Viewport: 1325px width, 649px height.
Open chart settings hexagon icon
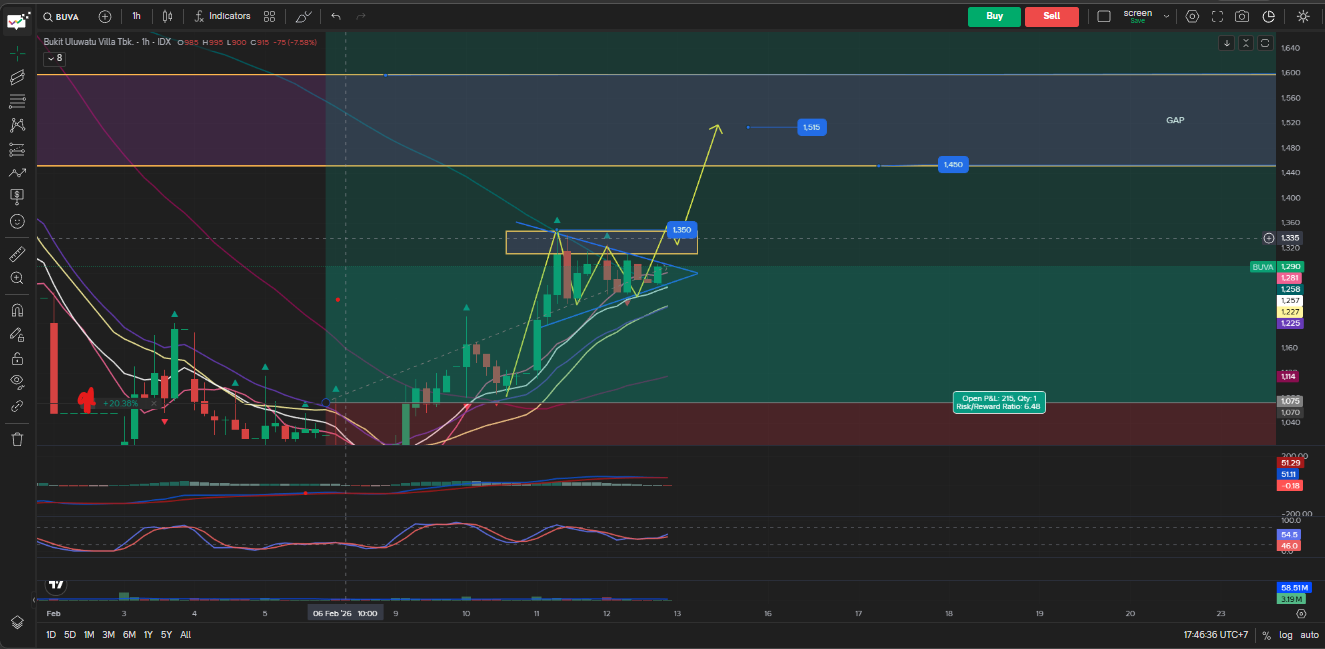click(1191, 16)
